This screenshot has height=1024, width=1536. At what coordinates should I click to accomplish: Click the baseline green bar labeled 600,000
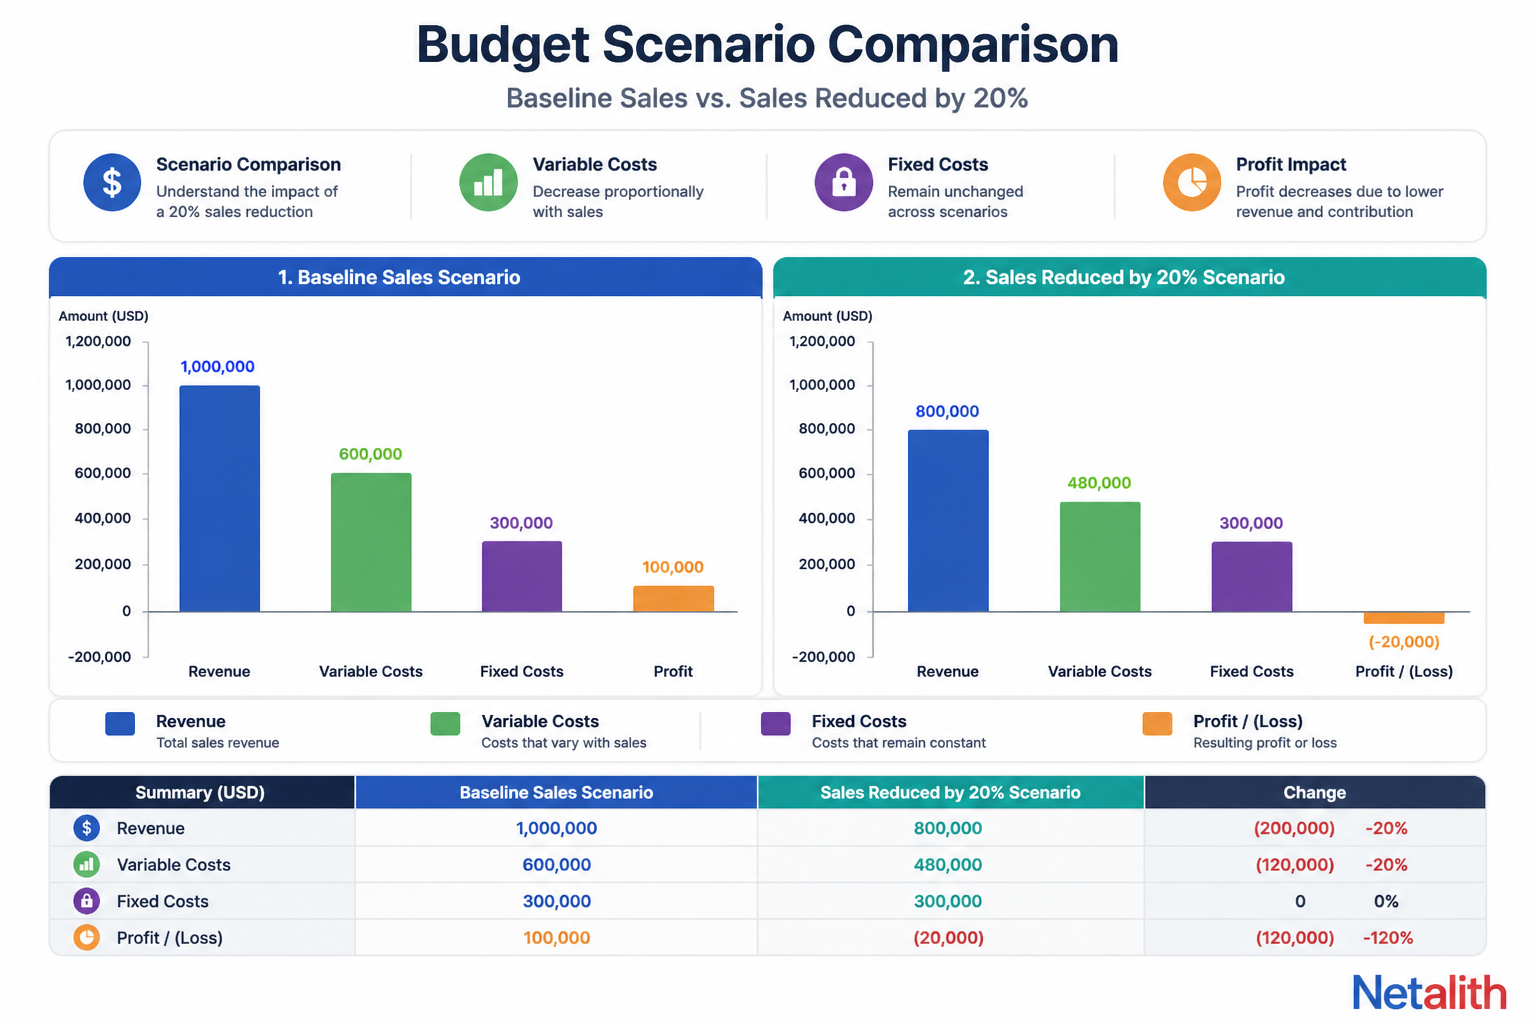[371, 542]
